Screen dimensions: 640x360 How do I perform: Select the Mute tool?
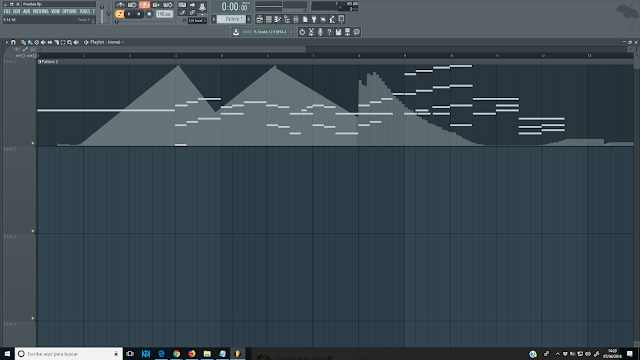pyautogui.click(x=43, y=42)
